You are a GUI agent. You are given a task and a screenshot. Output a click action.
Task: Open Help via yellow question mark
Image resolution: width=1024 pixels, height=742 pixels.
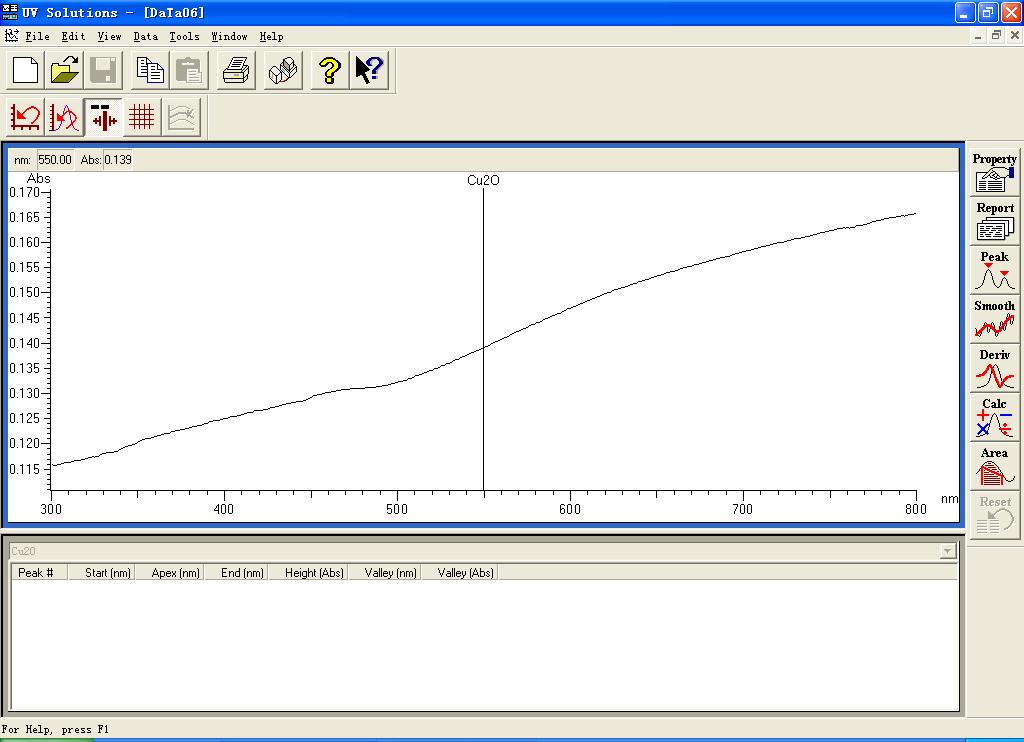[x=330, y=70]
